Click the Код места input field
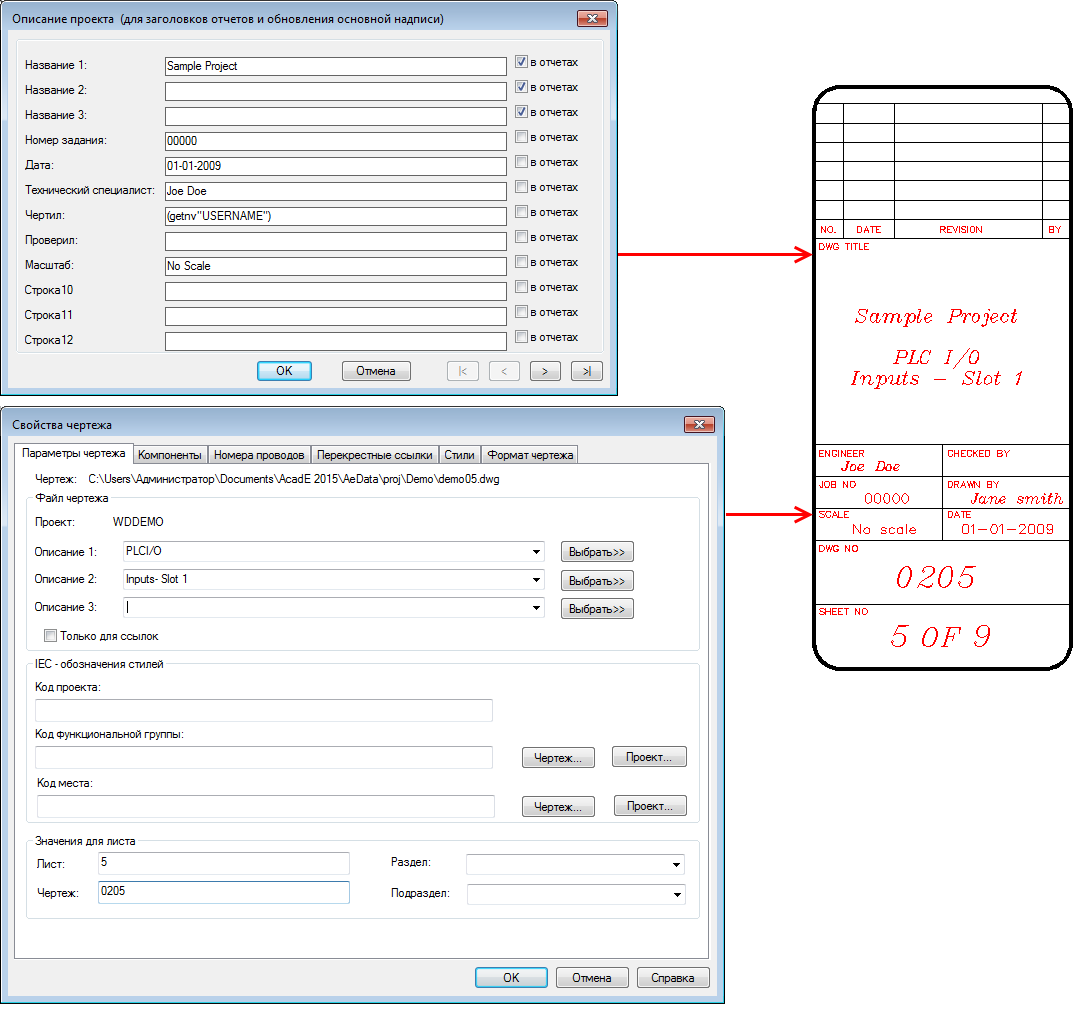This screenshot has width=1089, height=1023. (x=266, y=806)
